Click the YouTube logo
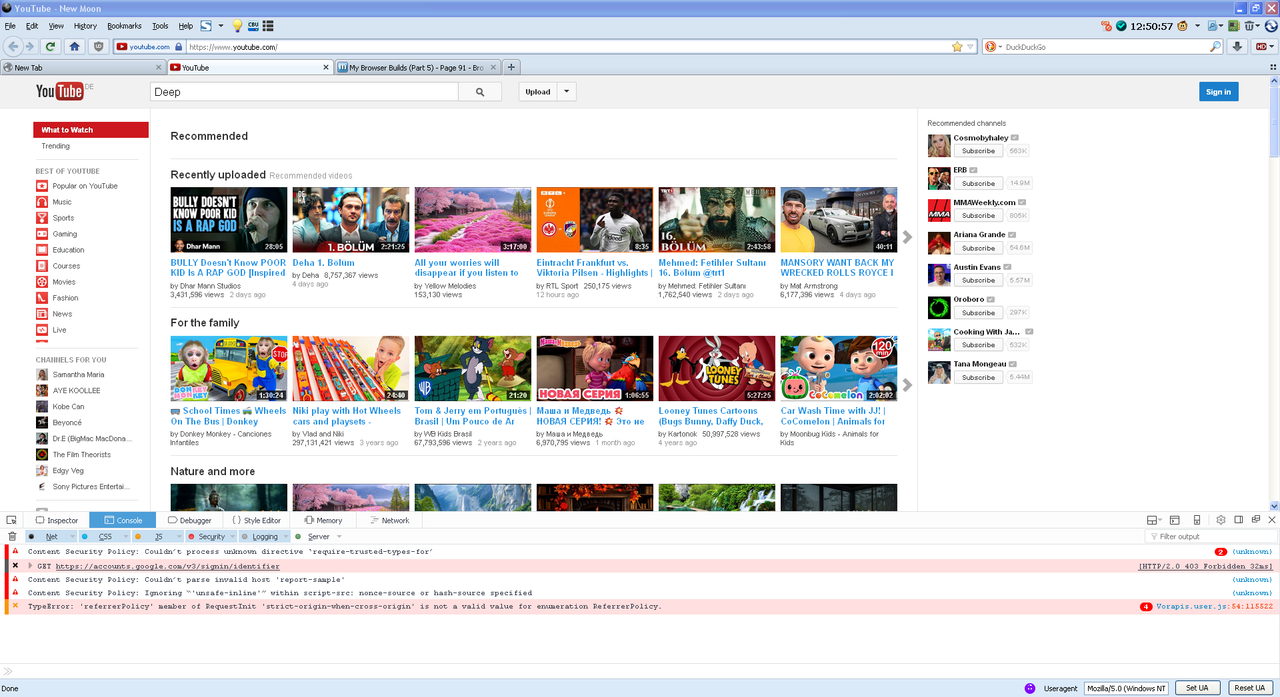The height and width of the screenshot is (697, 1280). 60,92
